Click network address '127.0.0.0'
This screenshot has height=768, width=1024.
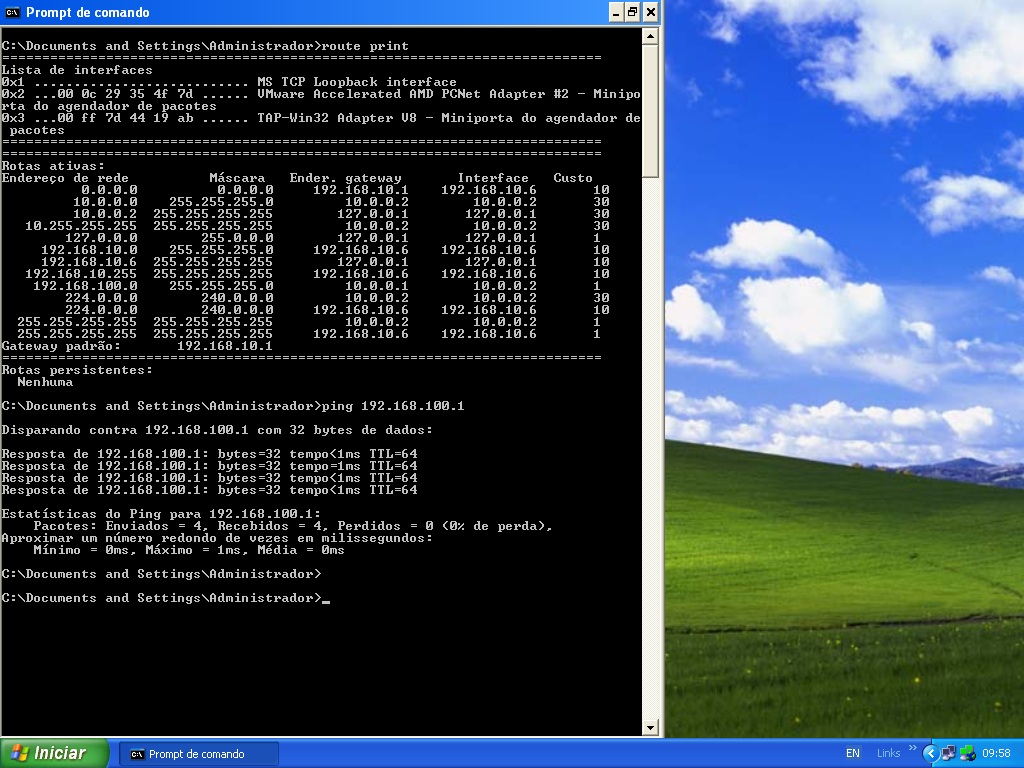[101, 238]
